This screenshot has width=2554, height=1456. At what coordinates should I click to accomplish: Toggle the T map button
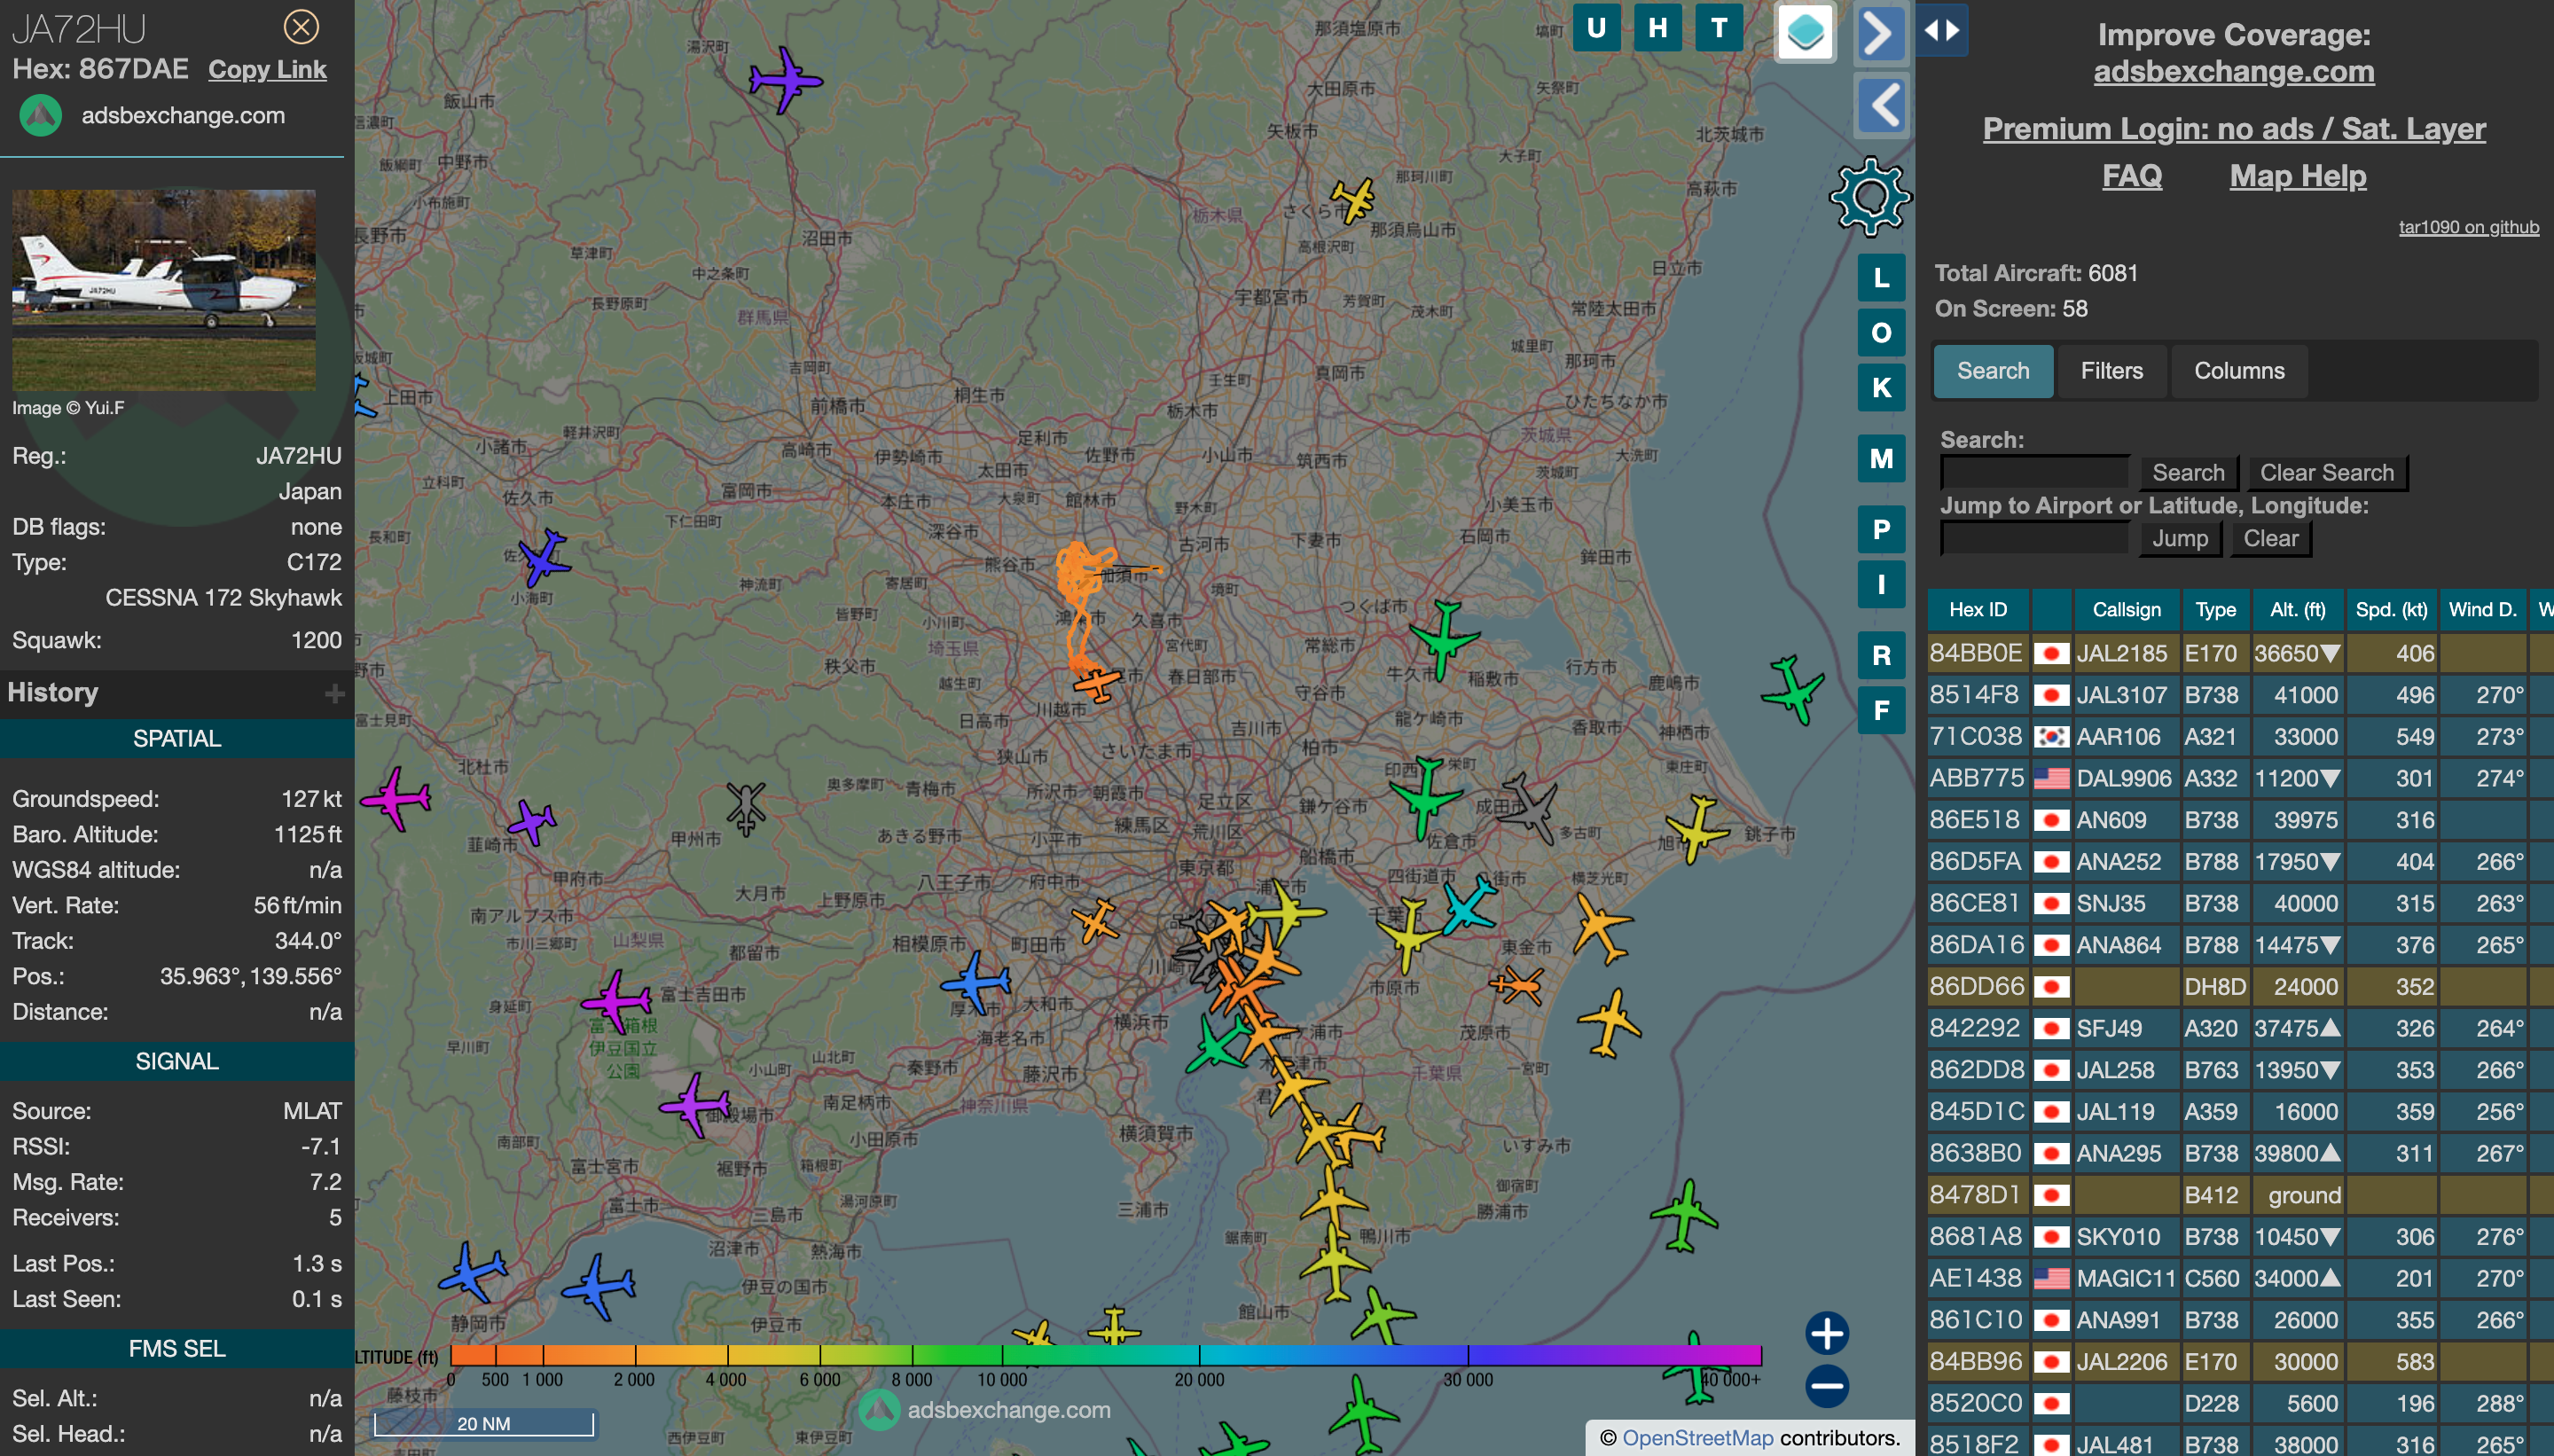pos(1719,28)
